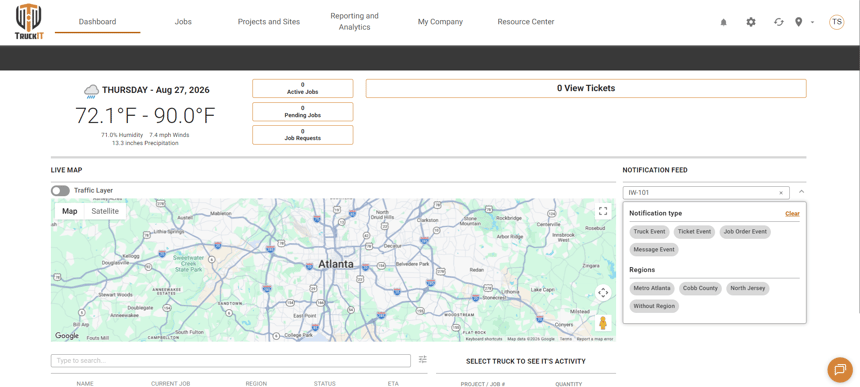Screen dimensions: 860x387
Task: Click the 0 Job Requests box
Action: (303, 135)
